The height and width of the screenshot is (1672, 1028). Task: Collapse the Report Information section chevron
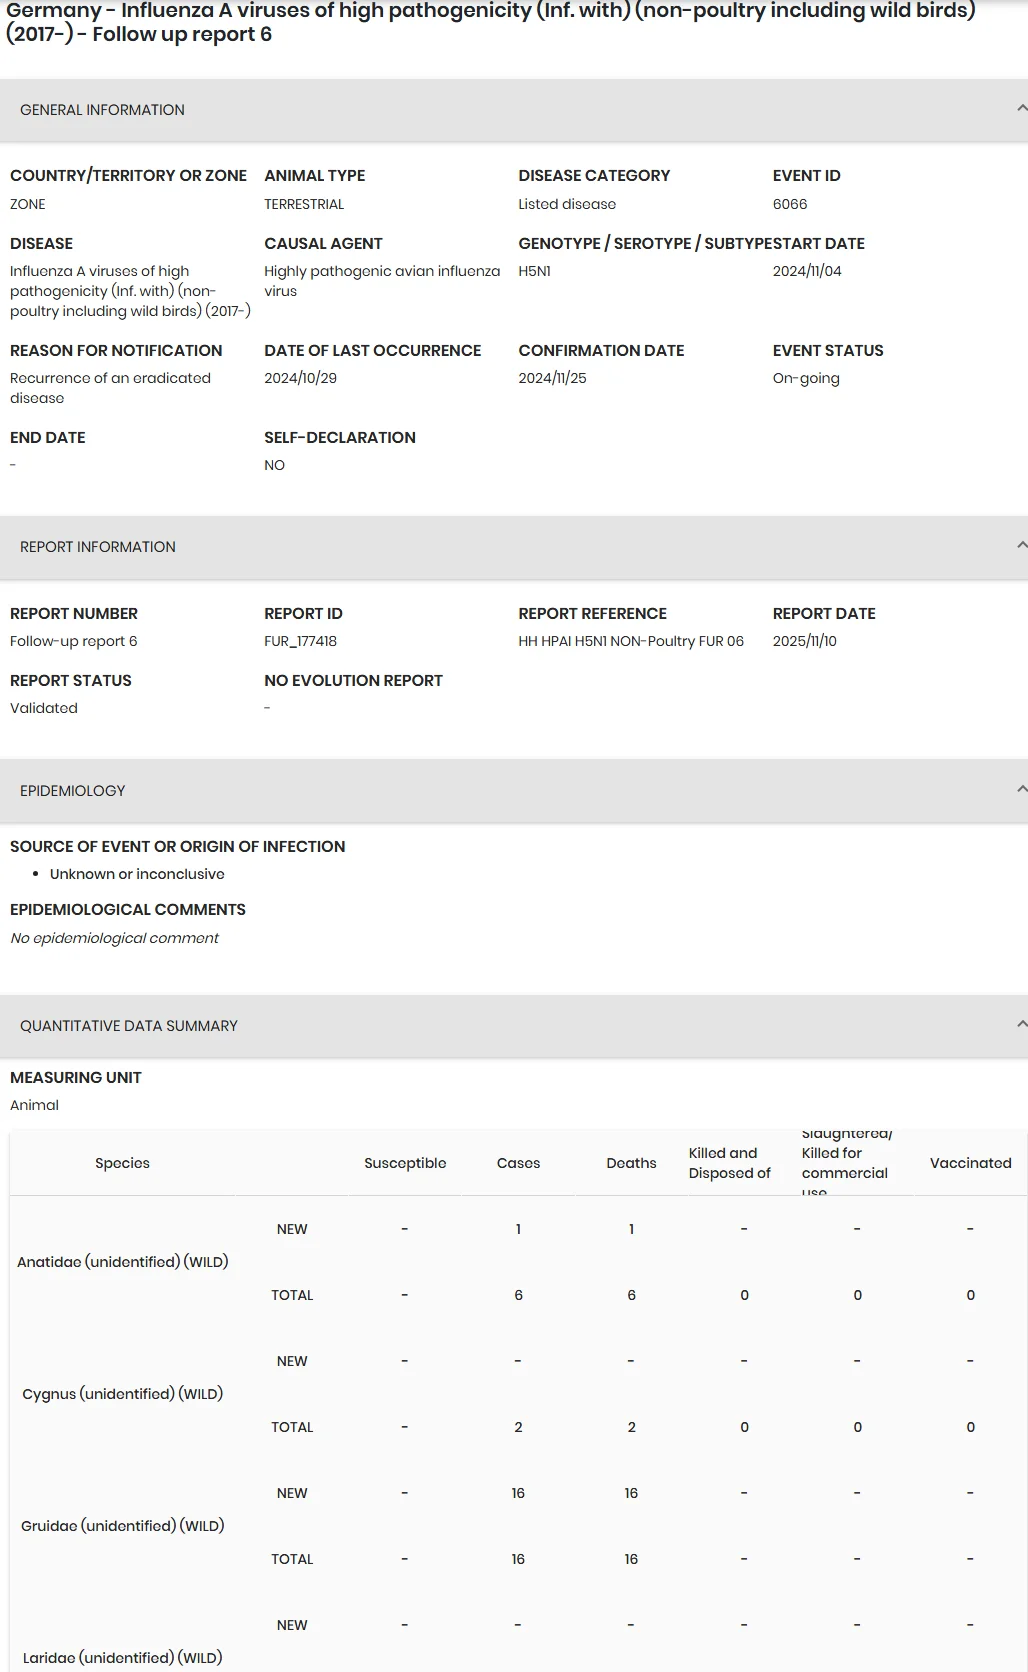coord(1021,545)
